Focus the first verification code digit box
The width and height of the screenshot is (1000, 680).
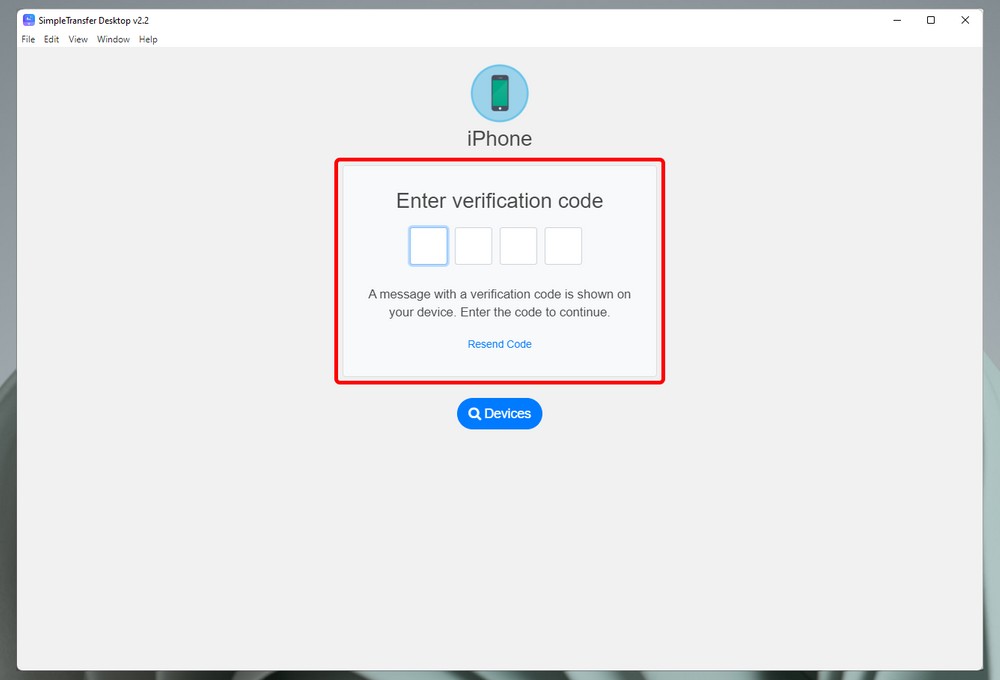pyautogui.click(x=429, y=246)
